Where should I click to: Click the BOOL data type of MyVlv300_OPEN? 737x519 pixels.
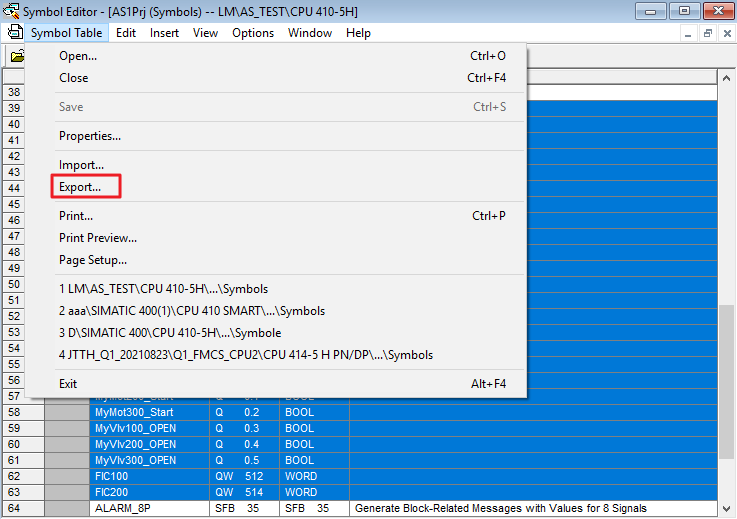click(x=314, y=460)
